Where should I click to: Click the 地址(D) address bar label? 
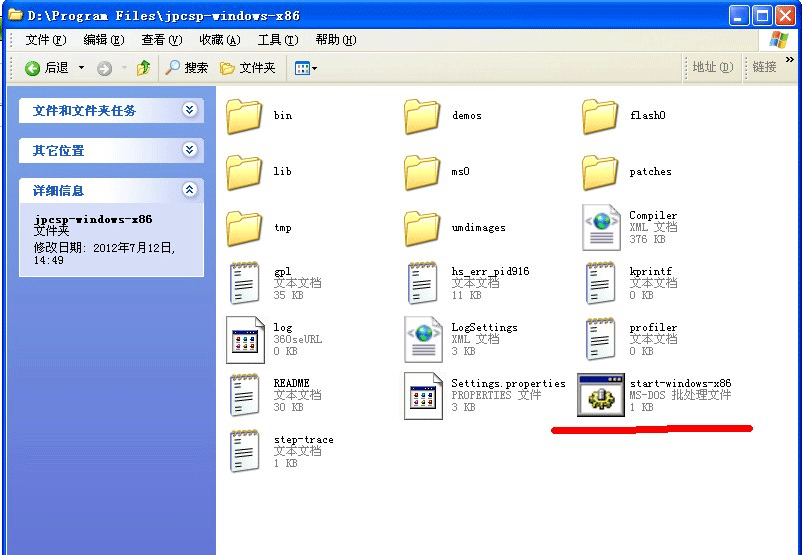(x=713, y=67)
